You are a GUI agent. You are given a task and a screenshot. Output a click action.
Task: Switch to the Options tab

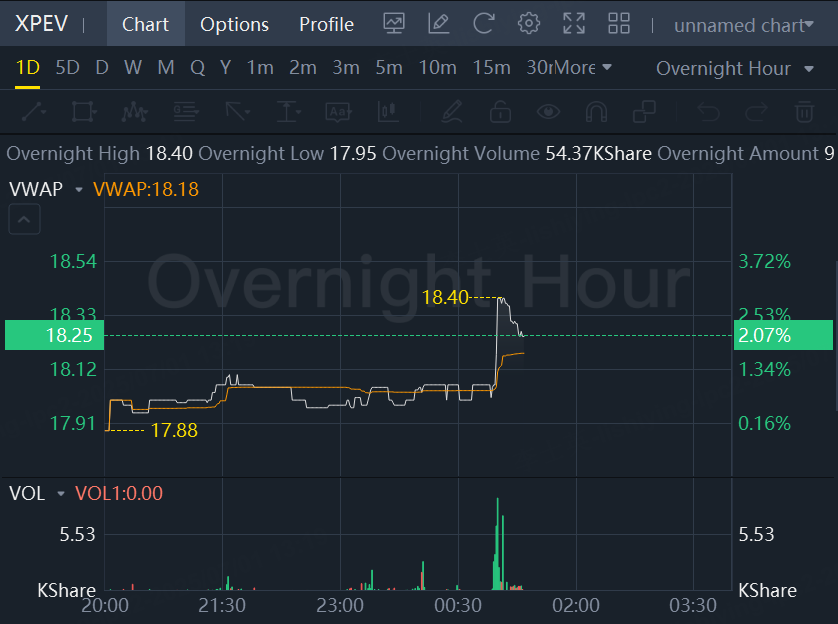point(234,24)
